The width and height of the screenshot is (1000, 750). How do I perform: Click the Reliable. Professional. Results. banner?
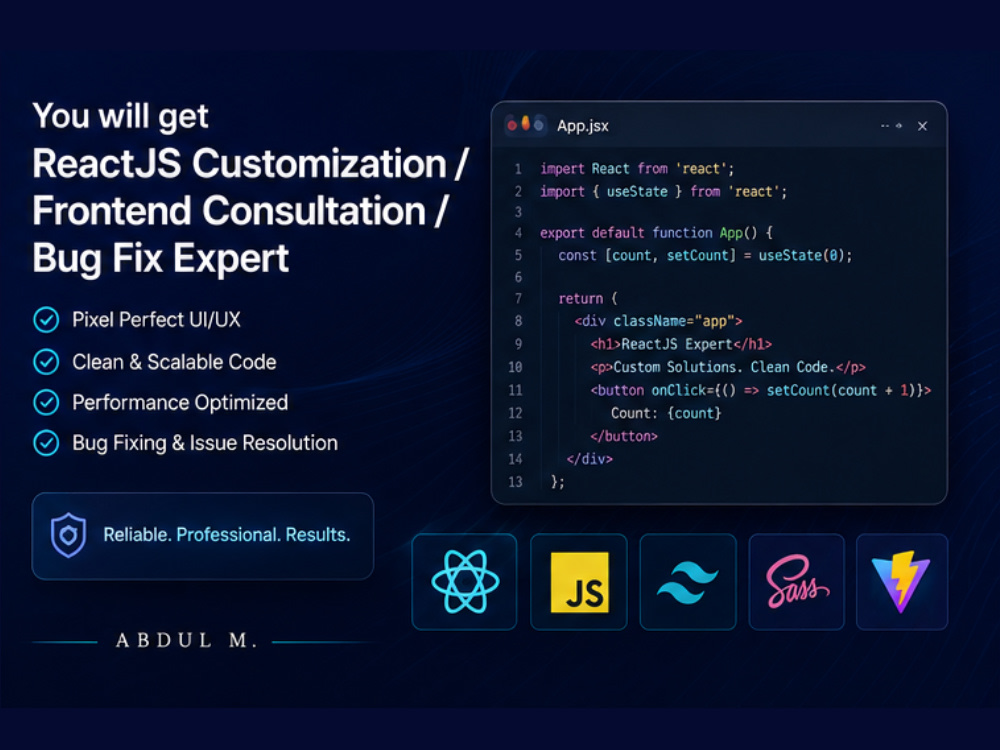pyautogui.click(x=203, y=536)
